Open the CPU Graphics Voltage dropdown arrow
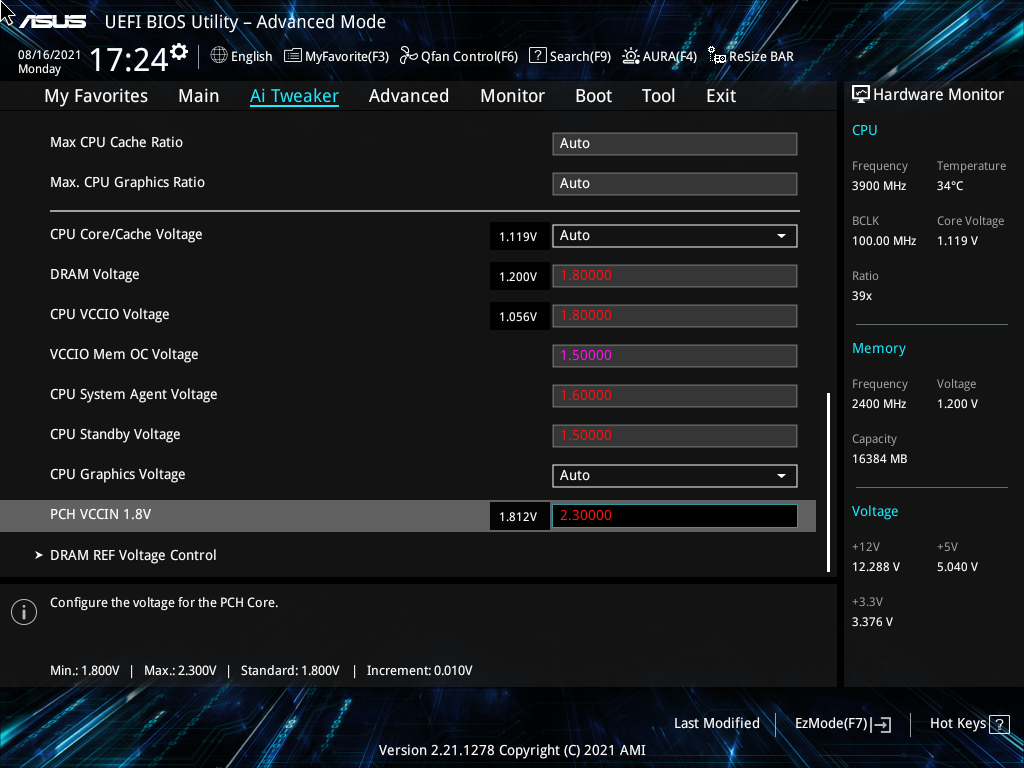 pos(781,475)
